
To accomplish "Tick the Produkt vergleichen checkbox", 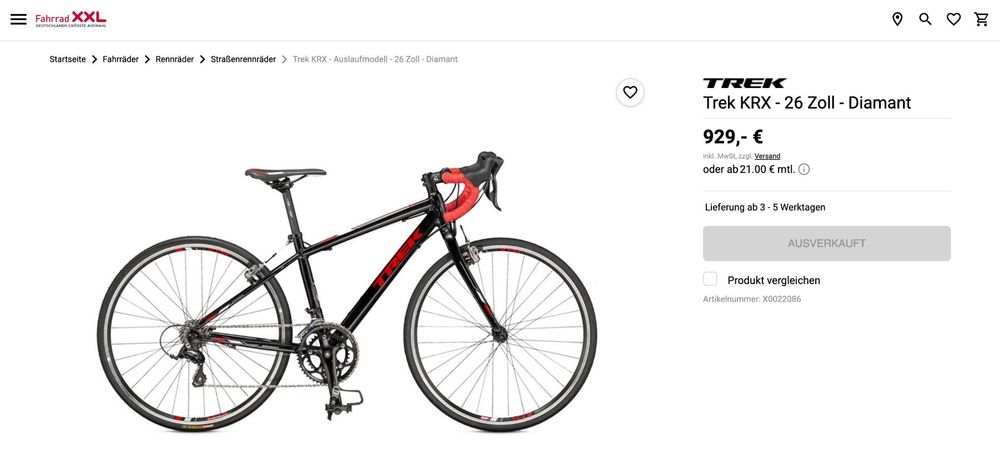I will [x=710, y=279].
